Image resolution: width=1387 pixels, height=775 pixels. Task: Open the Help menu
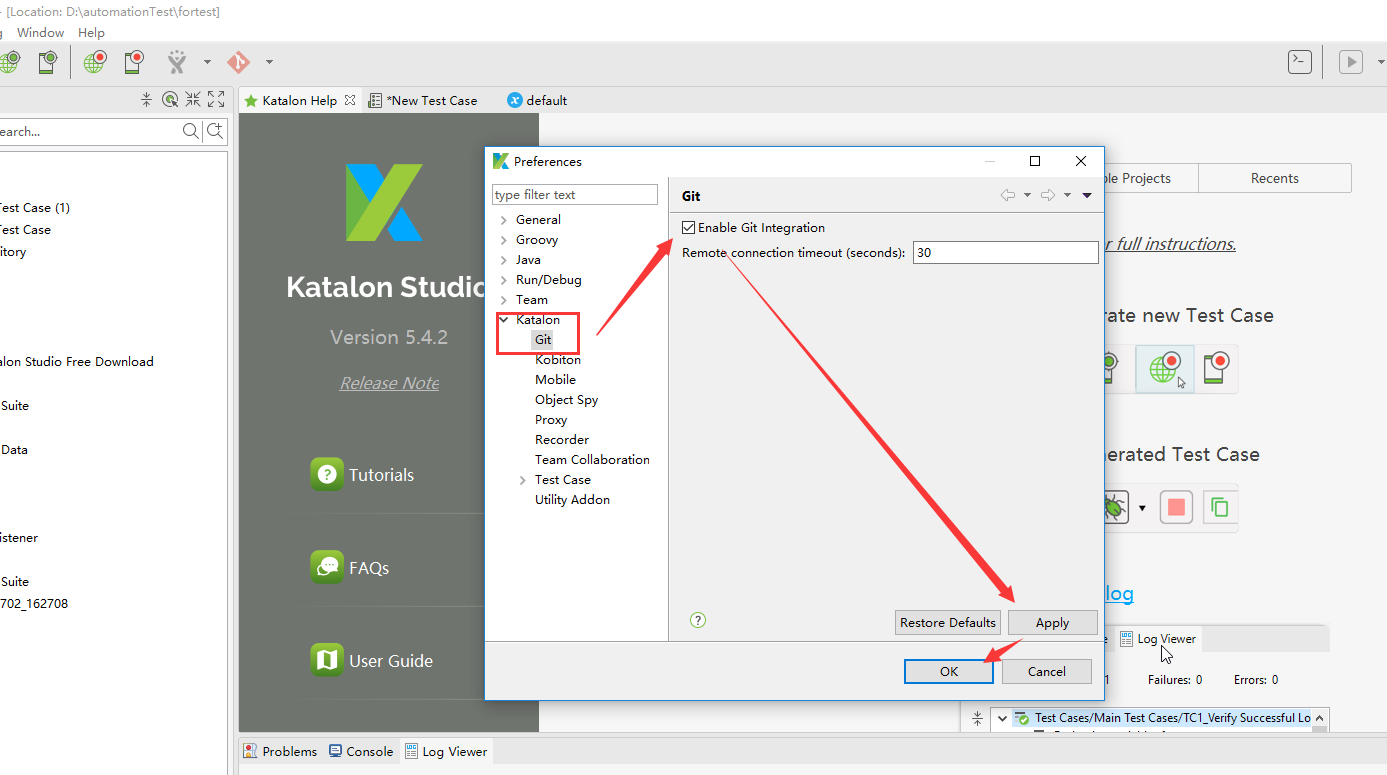[x=91, y=33]
